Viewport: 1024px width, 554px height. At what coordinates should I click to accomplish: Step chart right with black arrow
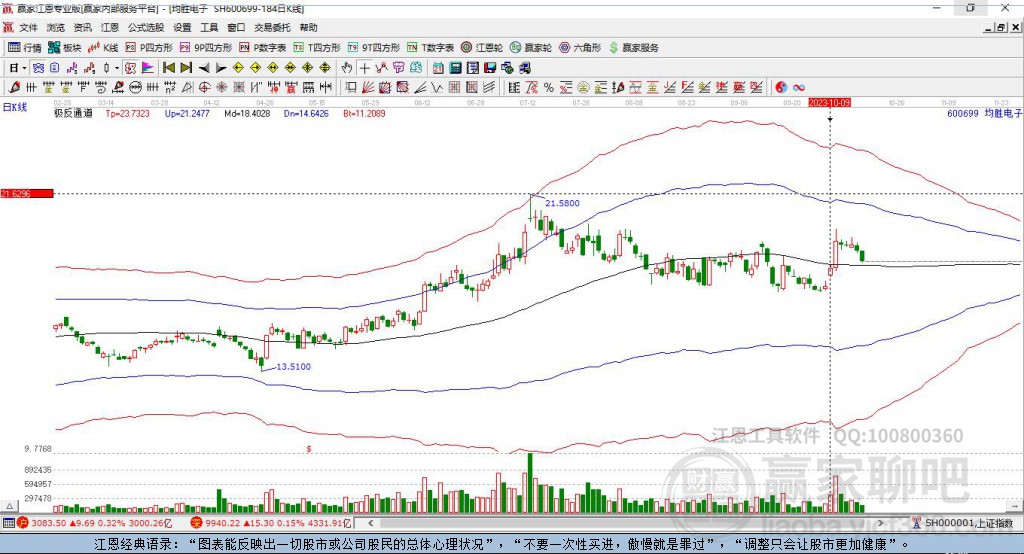pos(221,68)
